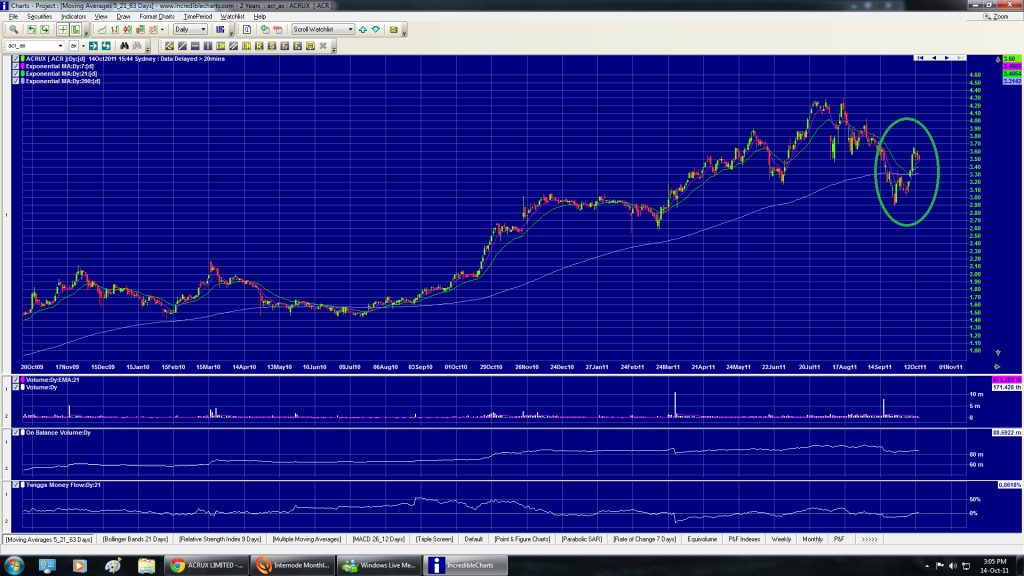Click the magnifier zoom tool icon
Viewport: 1024px width, 576px height.
(x=13, y=29)
